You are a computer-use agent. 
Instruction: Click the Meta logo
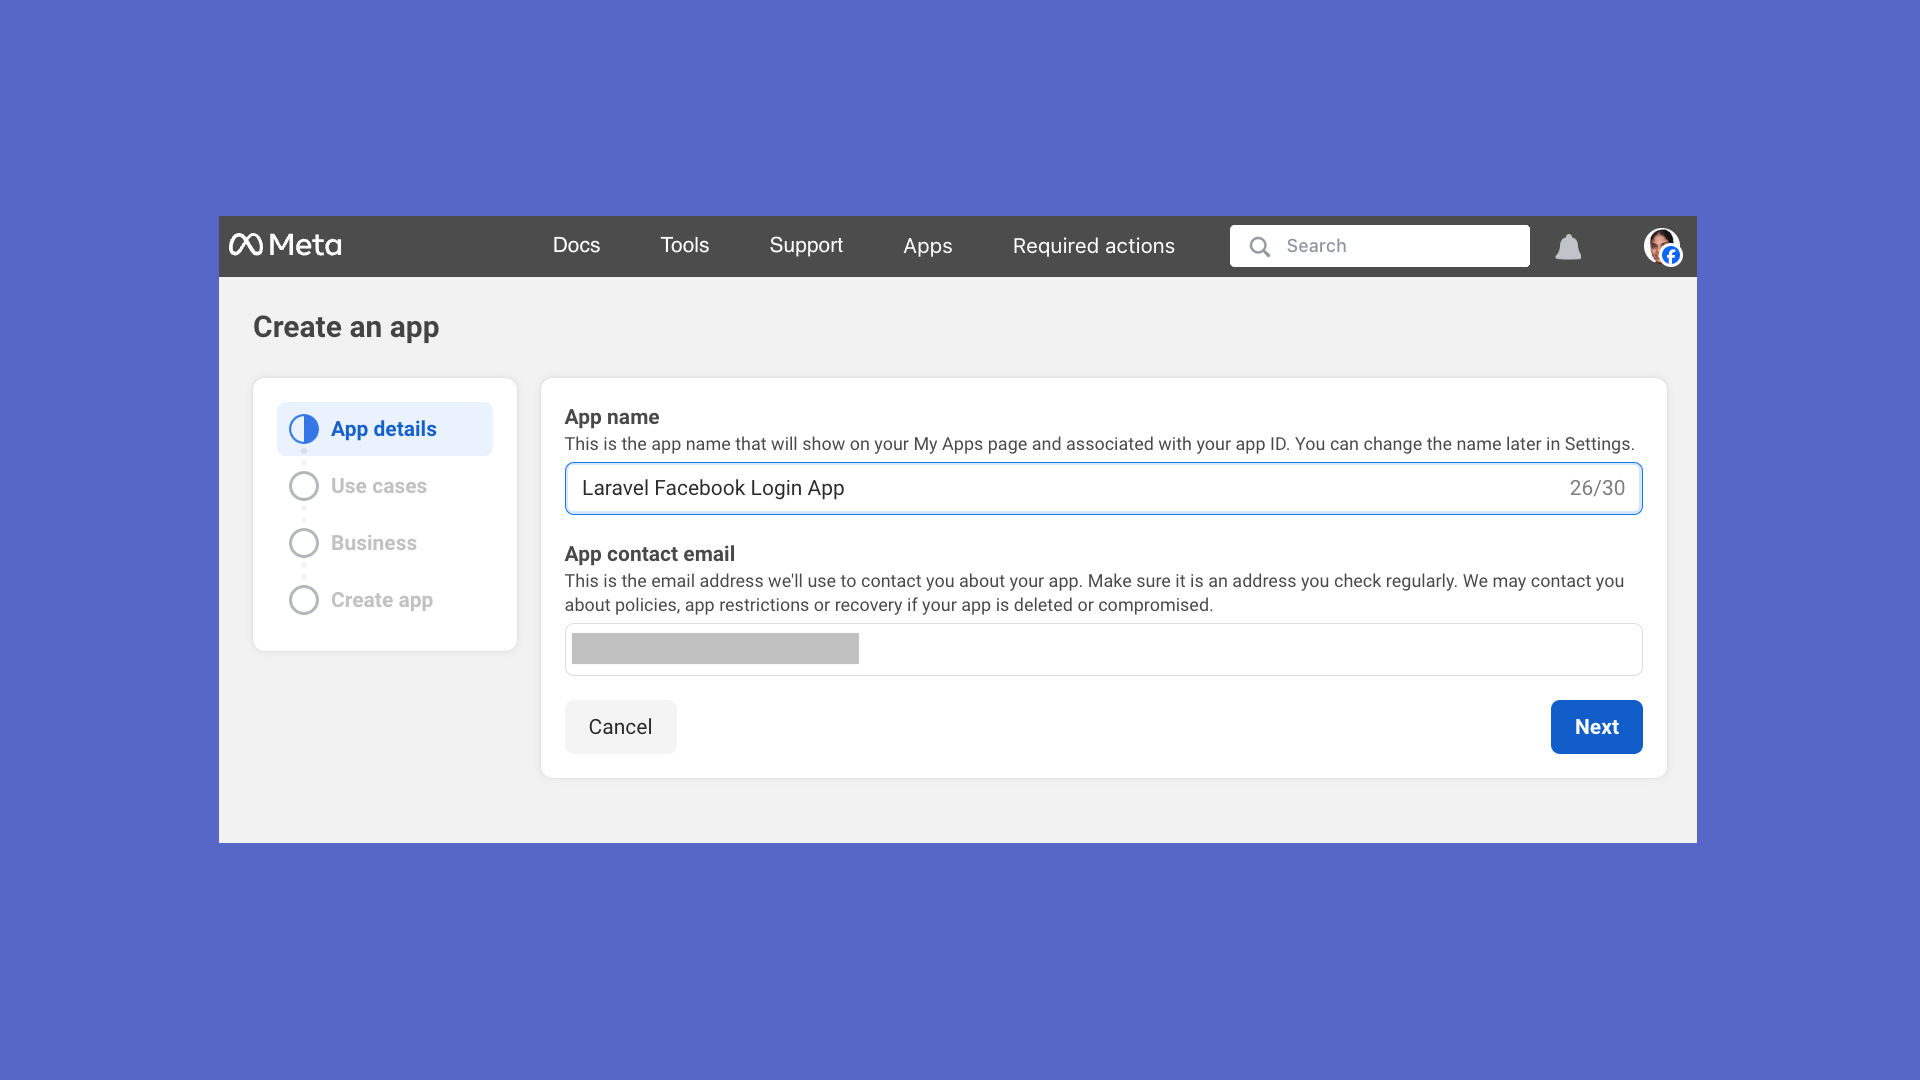[x=286, y=245]
